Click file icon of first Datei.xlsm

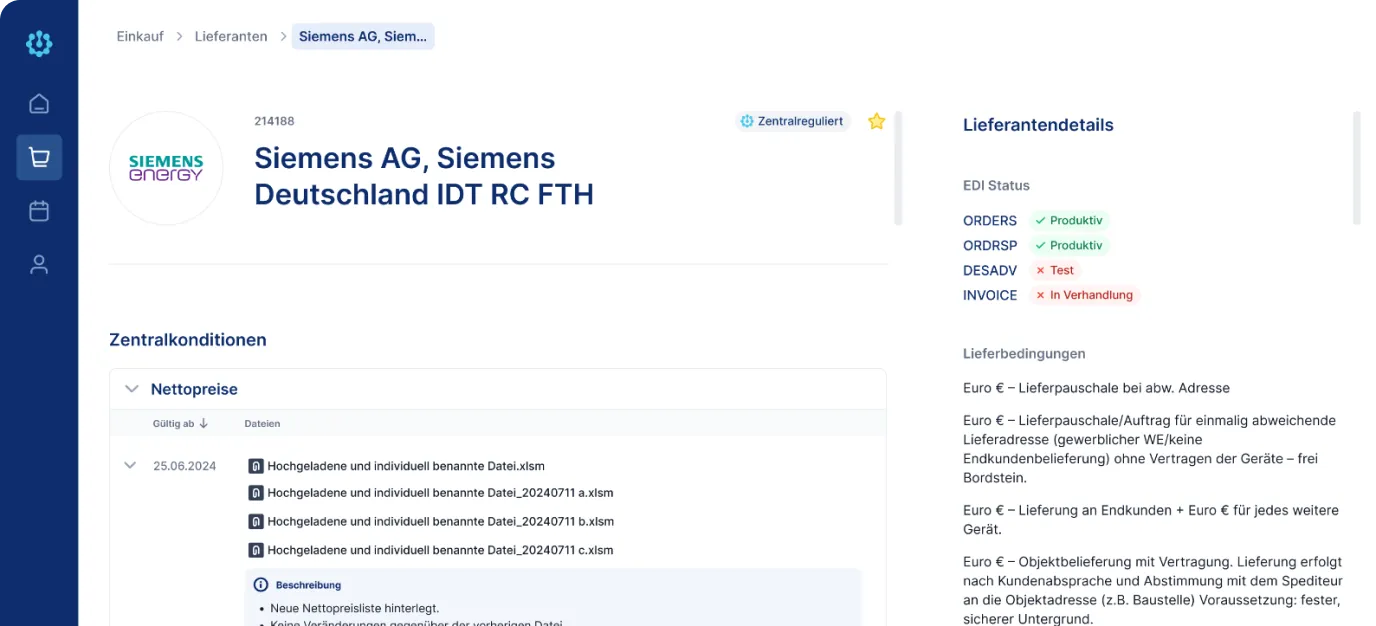pyautogui.click(x=255, y=466)
